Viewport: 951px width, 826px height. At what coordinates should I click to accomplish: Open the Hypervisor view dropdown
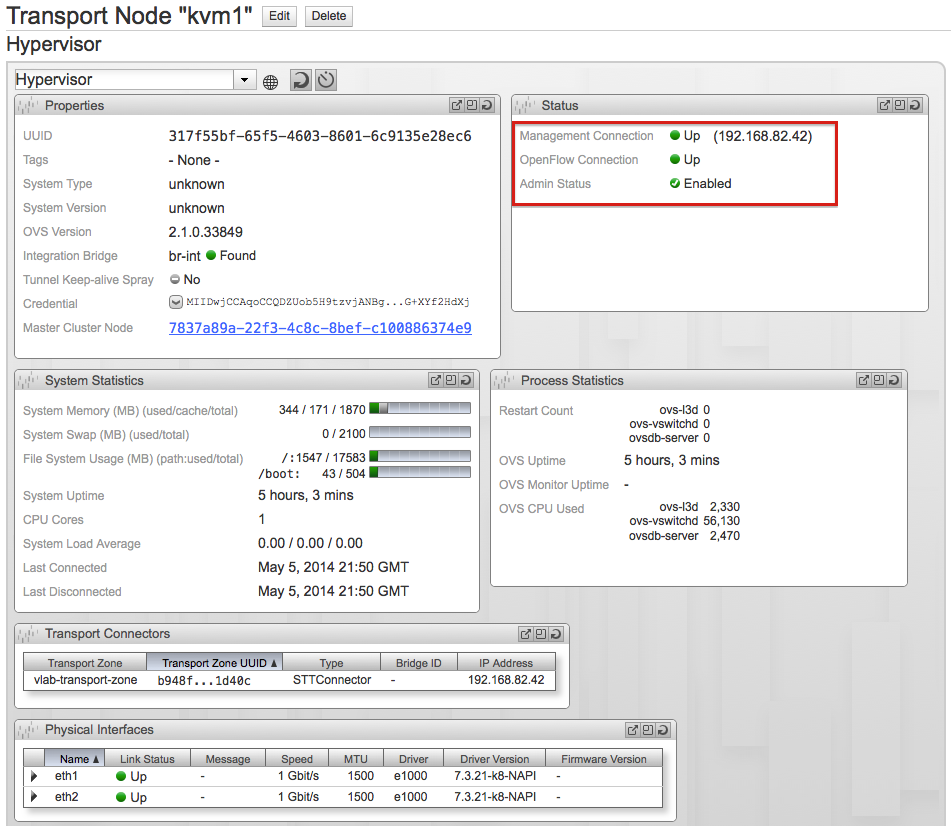pyautogui.click(x=245, y=80)
